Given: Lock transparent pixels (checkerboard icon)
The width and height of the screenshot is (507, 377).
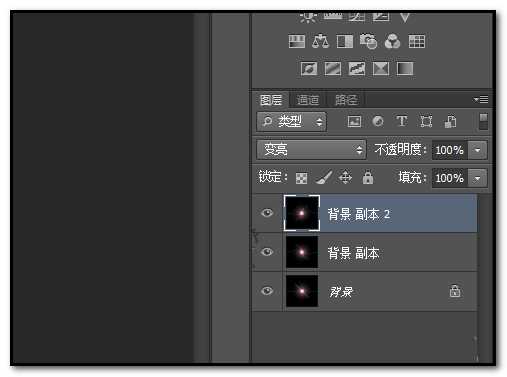Looking at the screenshot, I should click(x=301, y=178).
